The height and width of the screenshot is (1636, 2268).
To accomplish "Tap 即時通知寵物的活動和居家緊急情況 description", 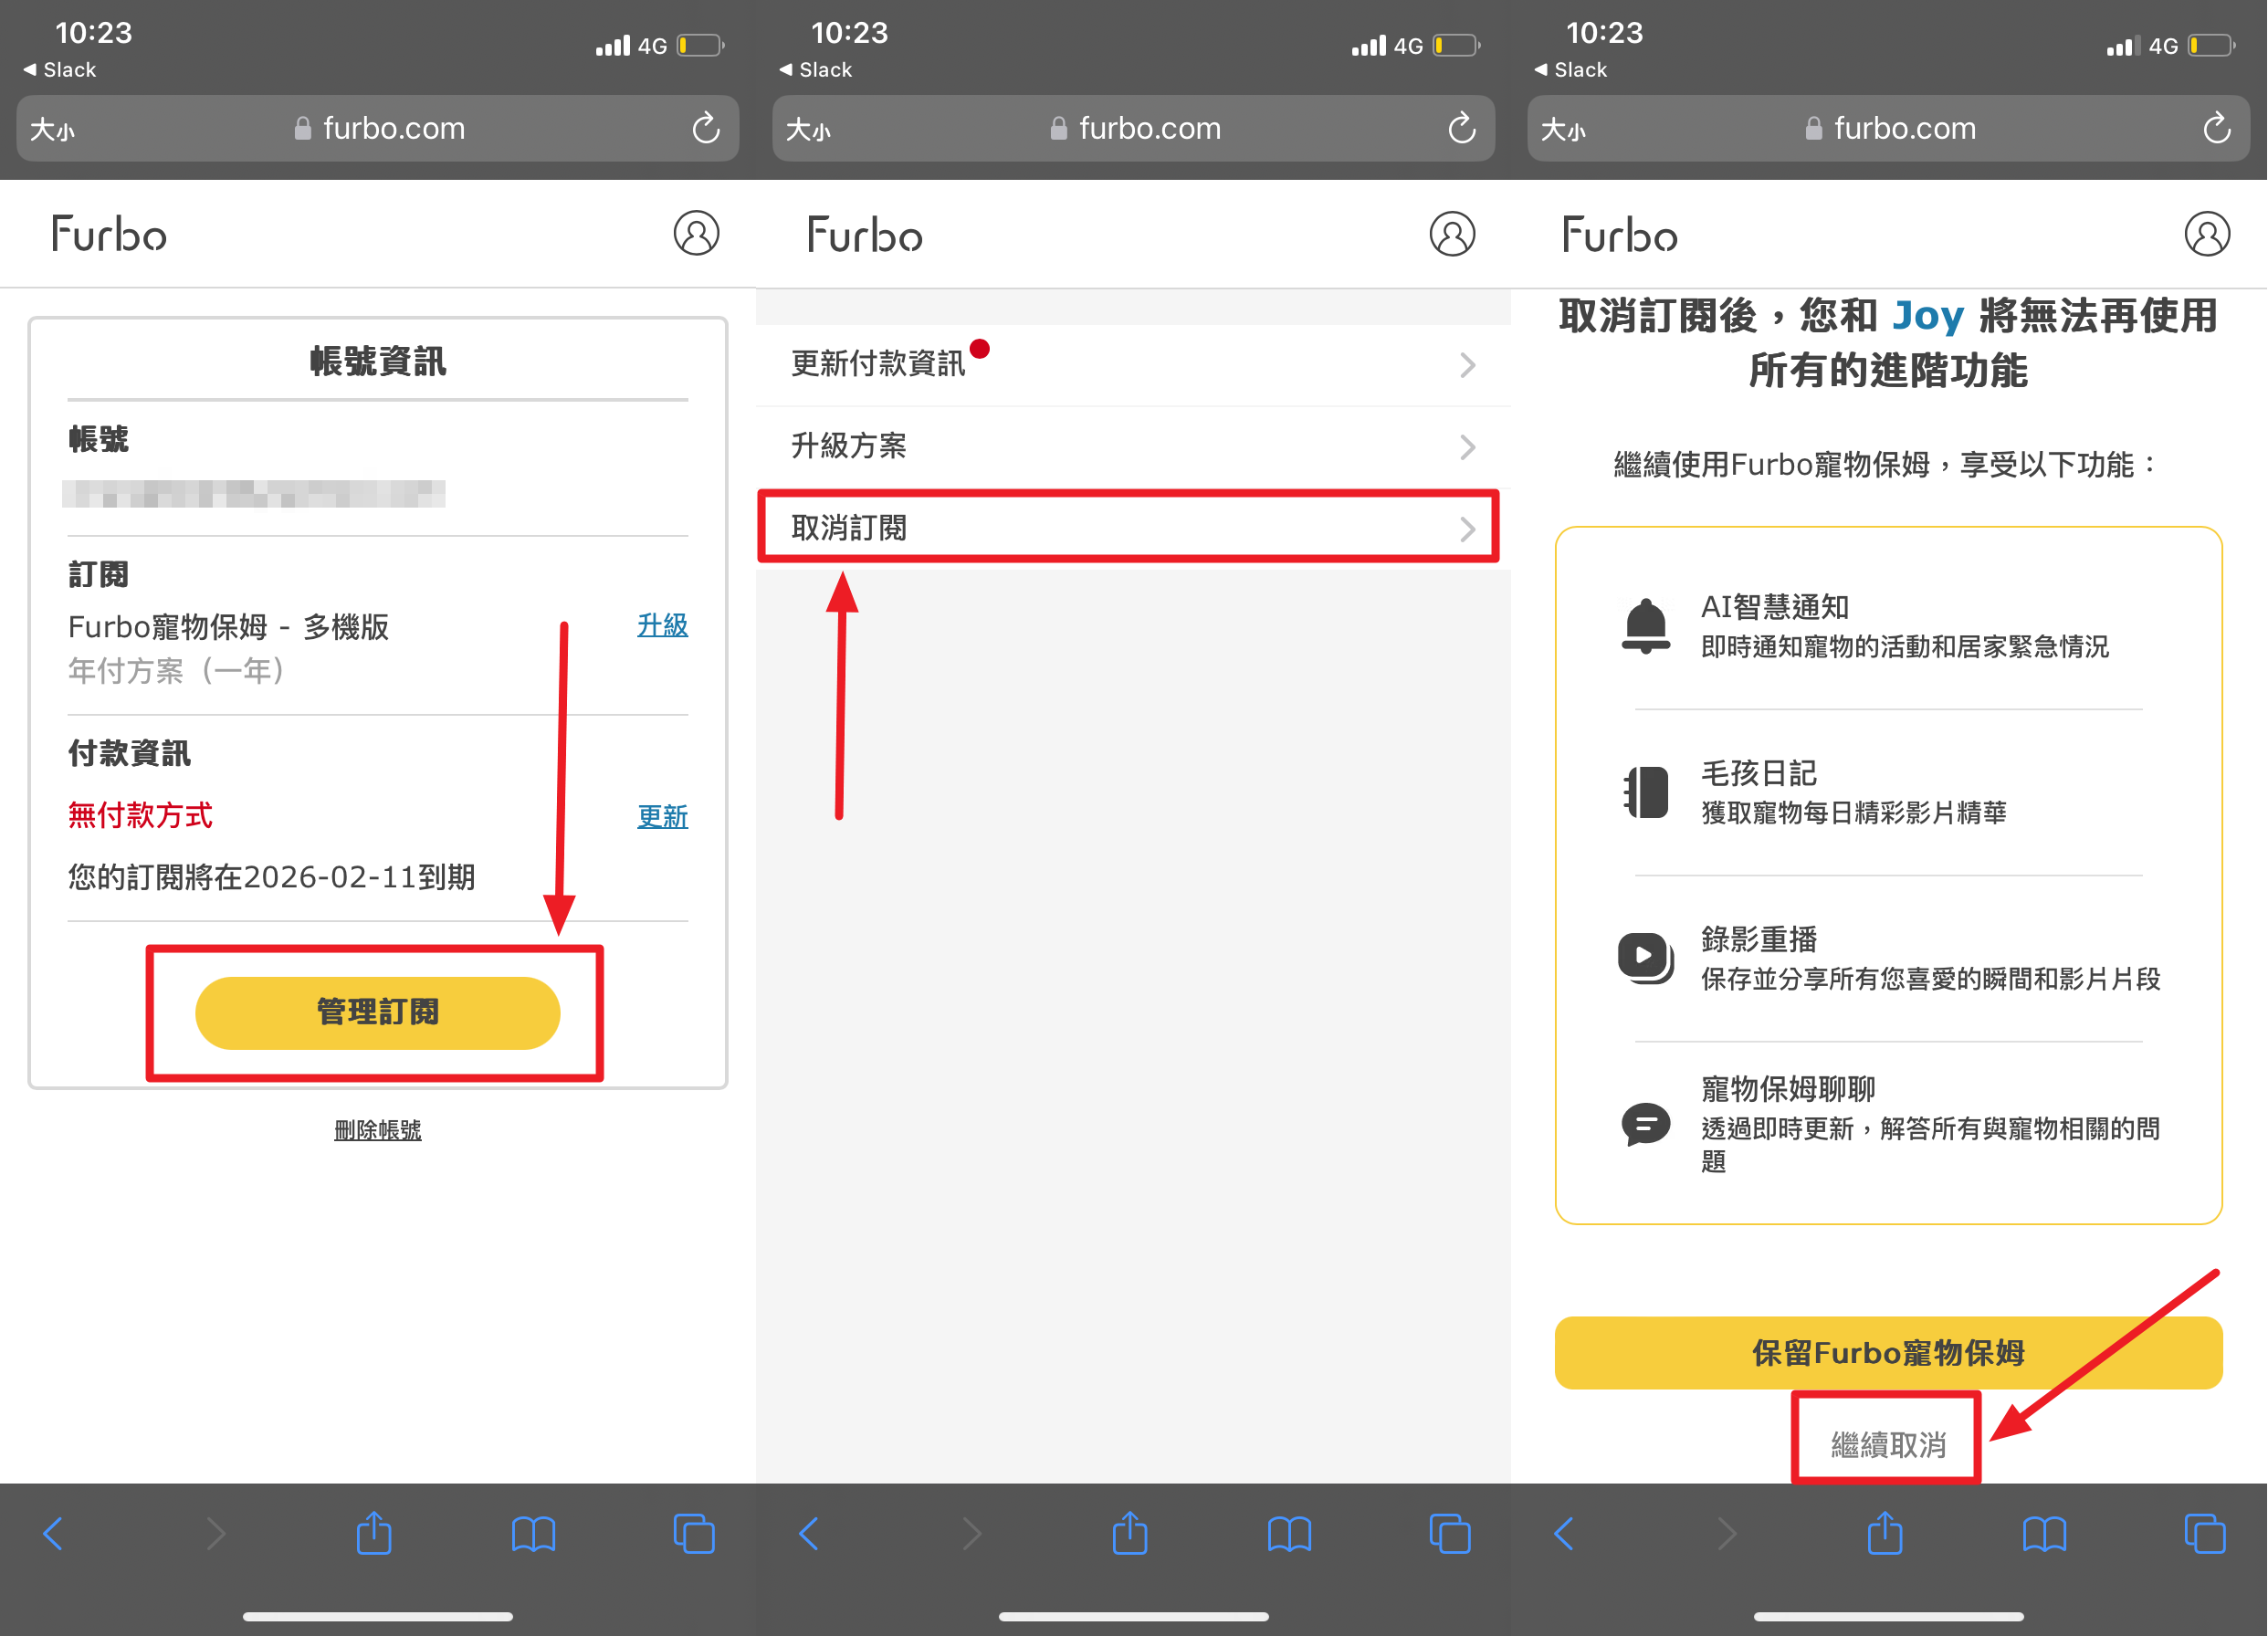I will tap(1905, 647).
